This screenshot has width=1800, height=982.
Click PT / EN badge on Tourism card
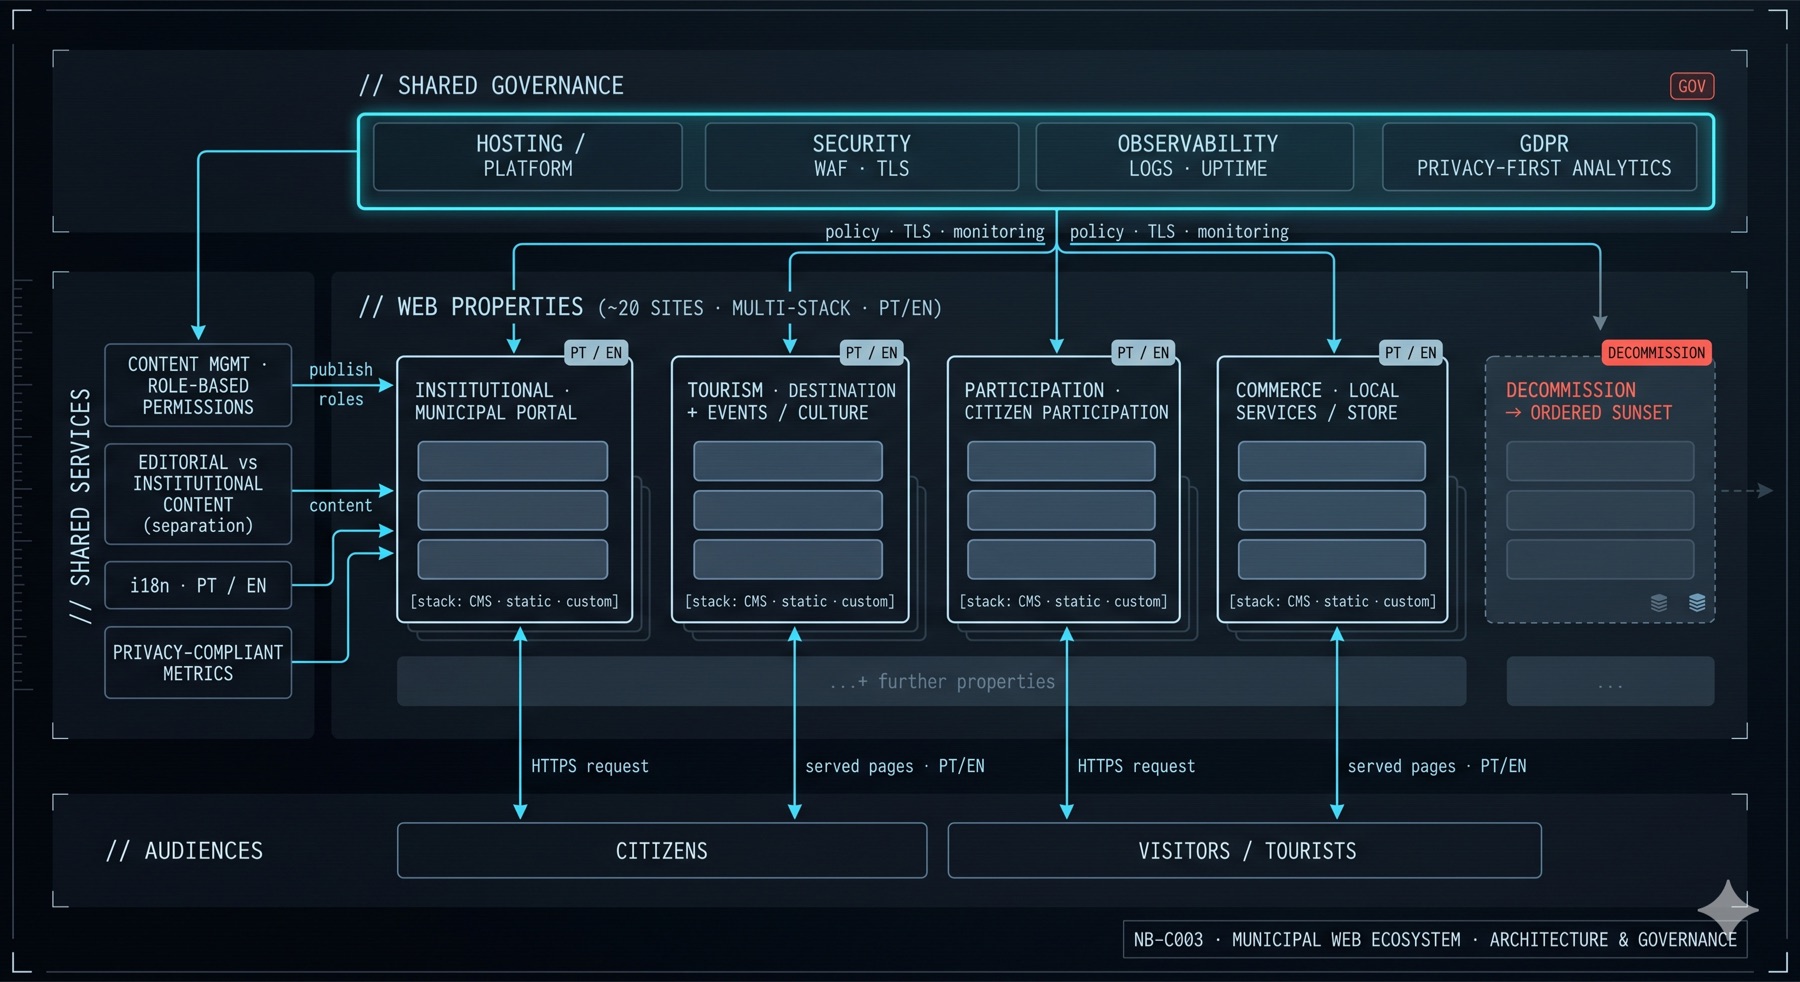click(872, 353)
